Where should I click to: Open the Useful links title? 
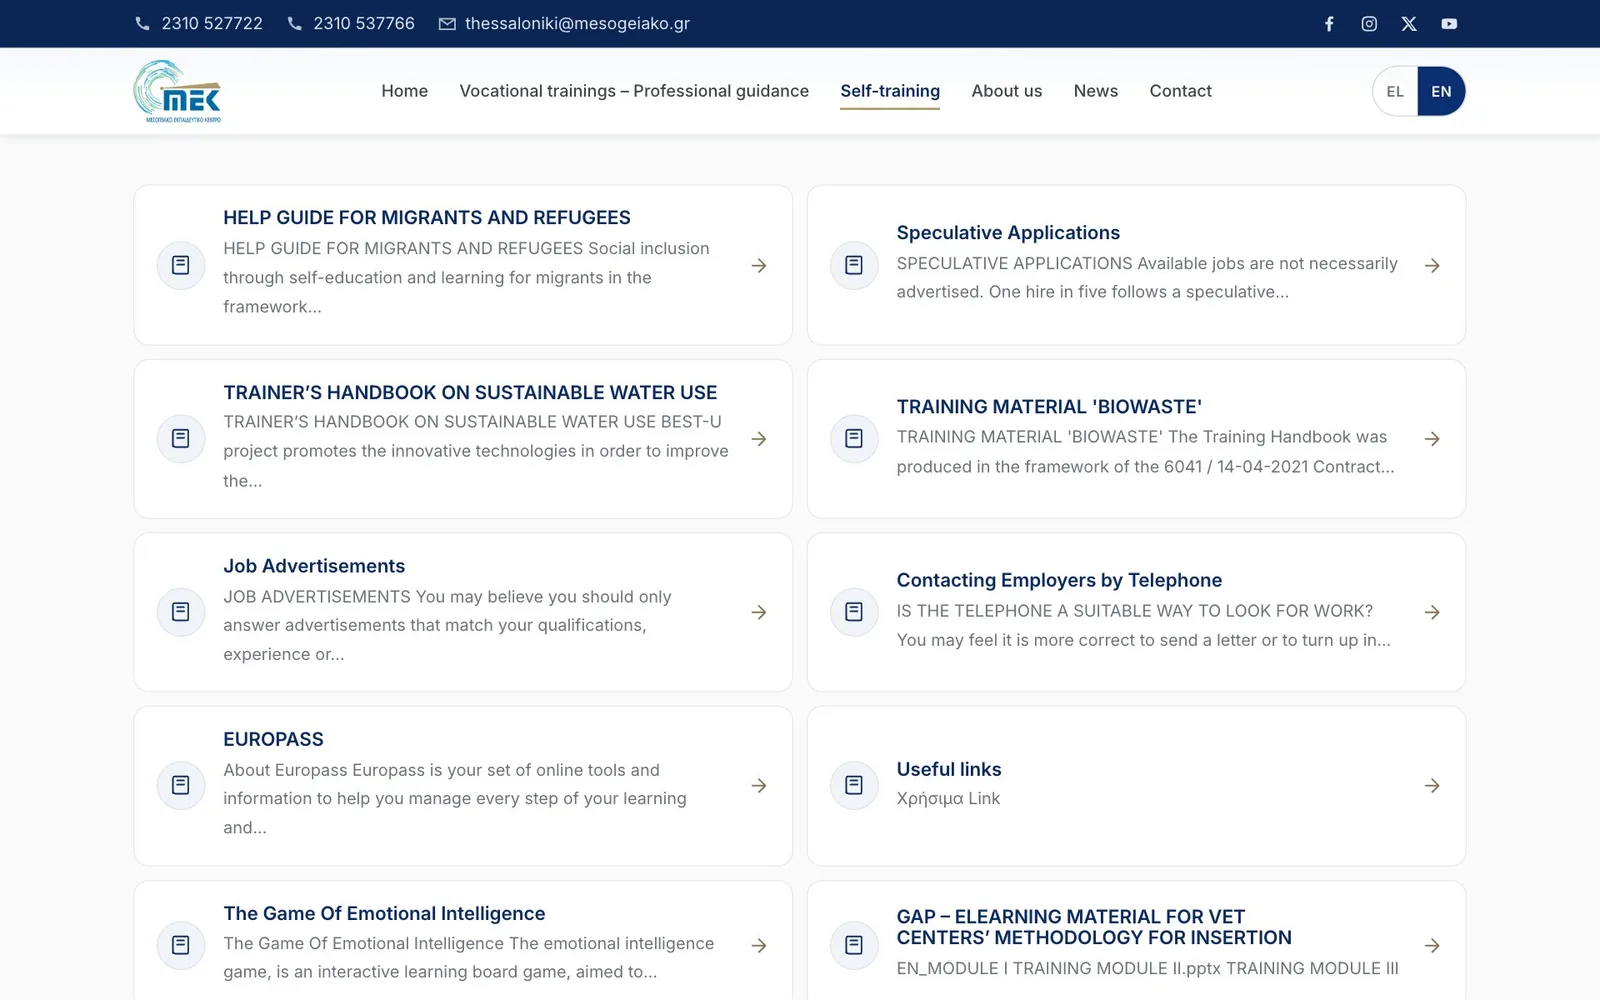coord(949,769)
